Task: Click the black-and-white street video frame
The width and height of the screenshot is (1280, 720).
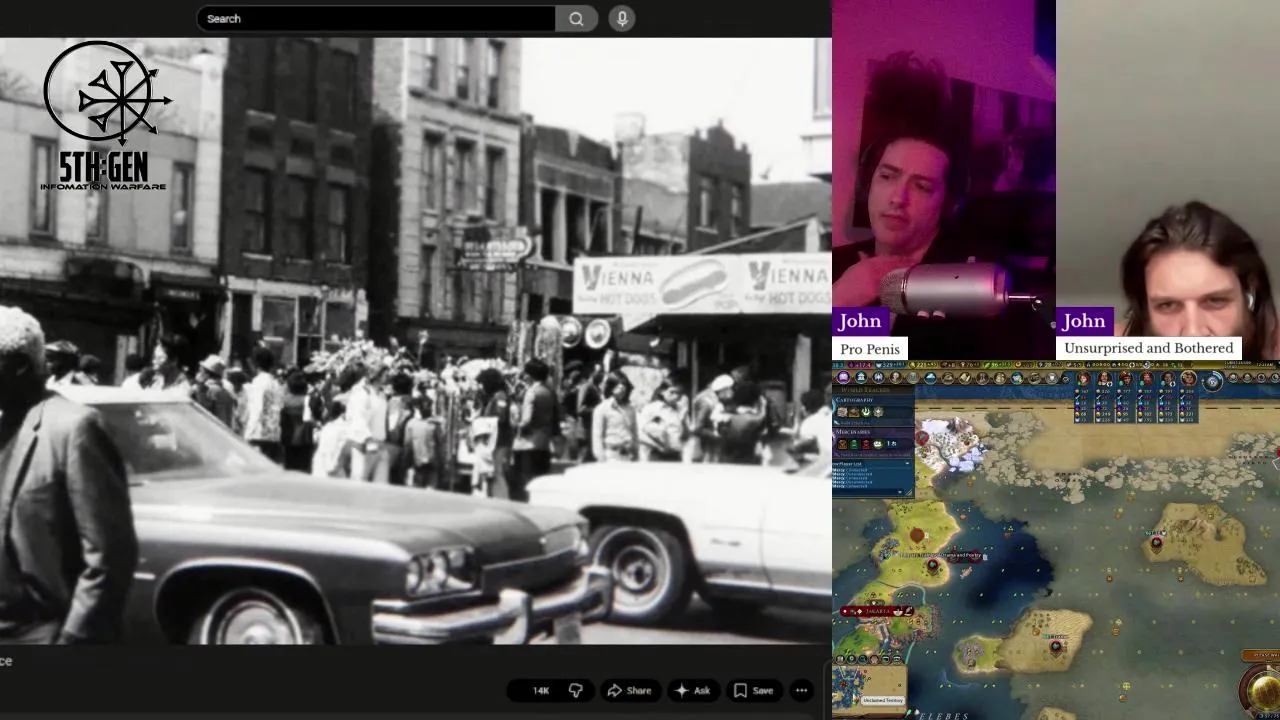Action: point(415,341)
